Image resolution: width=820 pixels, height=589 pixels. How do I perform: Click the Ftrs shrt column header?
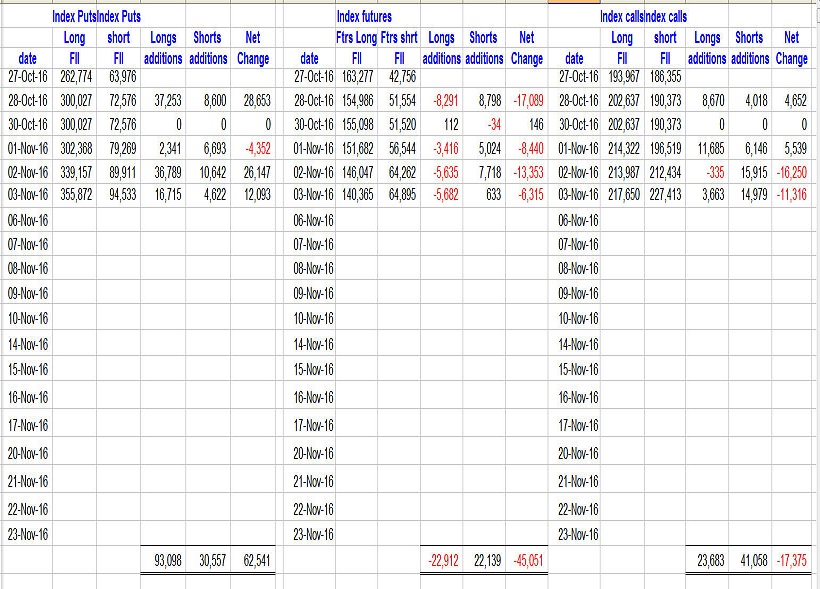tap(399, 38)
